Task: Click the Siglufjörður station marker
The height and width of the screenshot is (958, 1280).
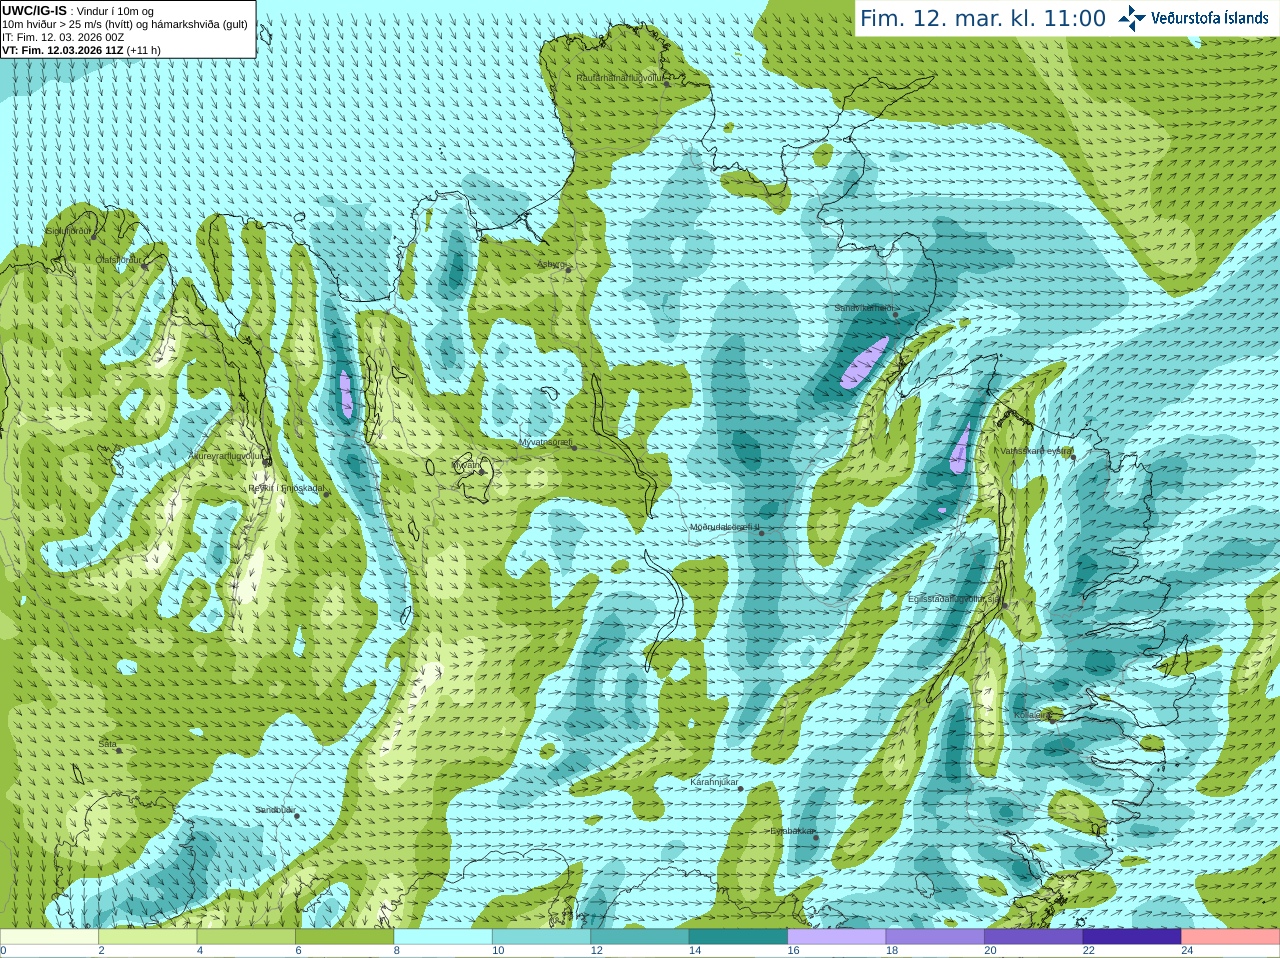Action: 94,237
